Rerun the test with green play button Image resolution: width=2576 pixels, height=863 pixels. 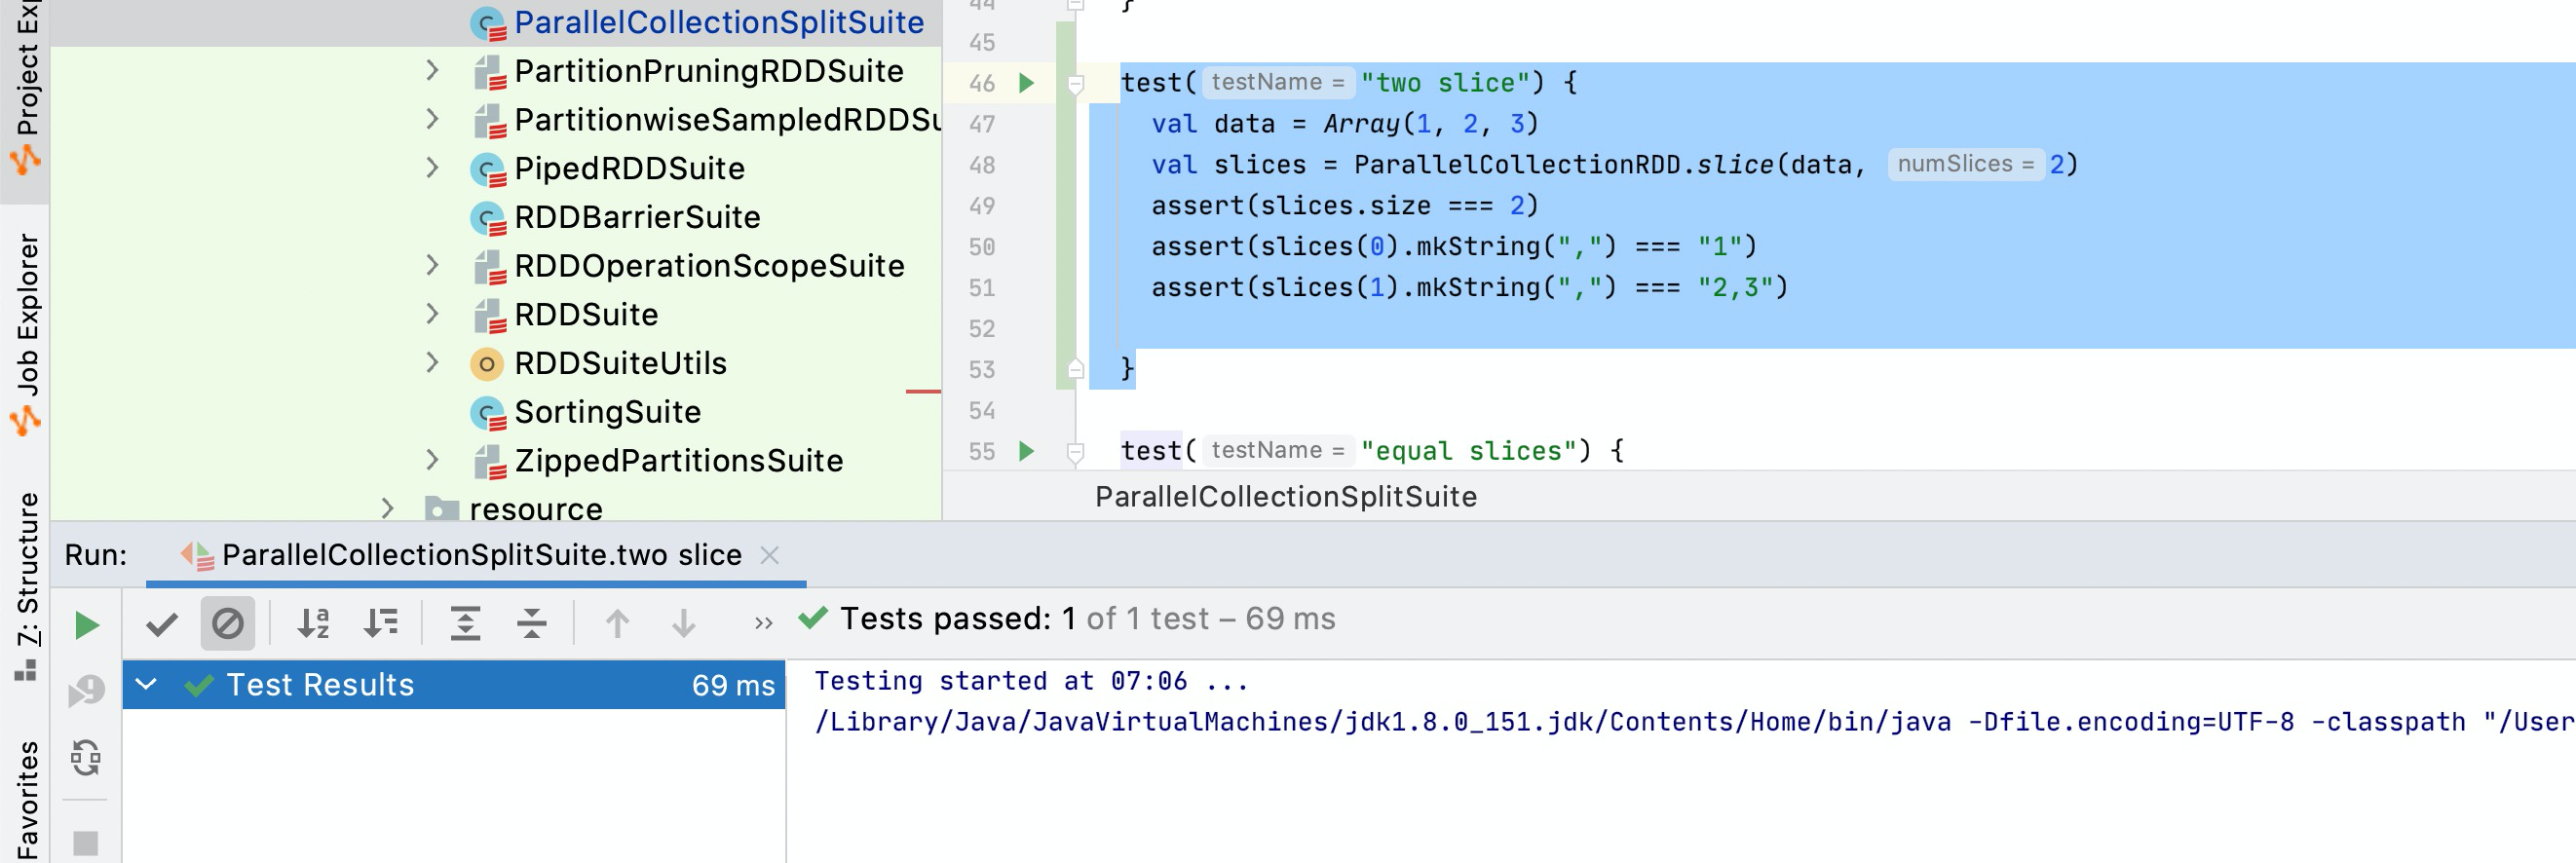click(87, 625)
